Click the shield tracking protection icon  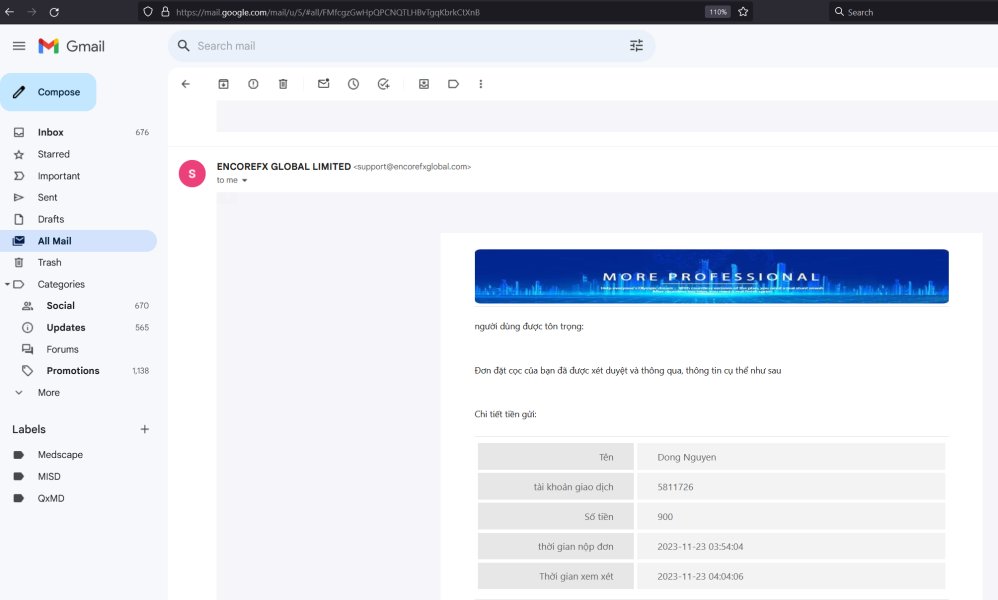[148, 11]
